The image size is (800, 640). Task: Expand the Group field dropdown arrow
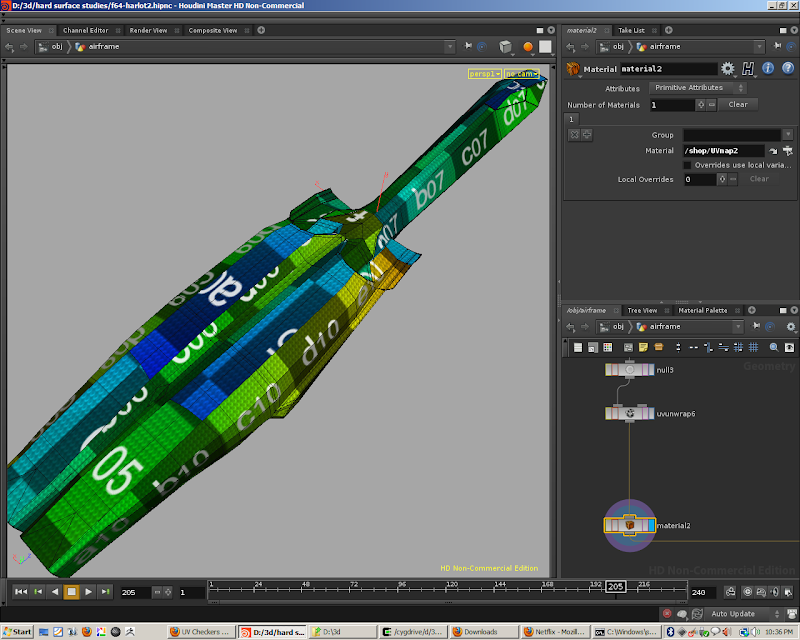[x=787, y=134]
